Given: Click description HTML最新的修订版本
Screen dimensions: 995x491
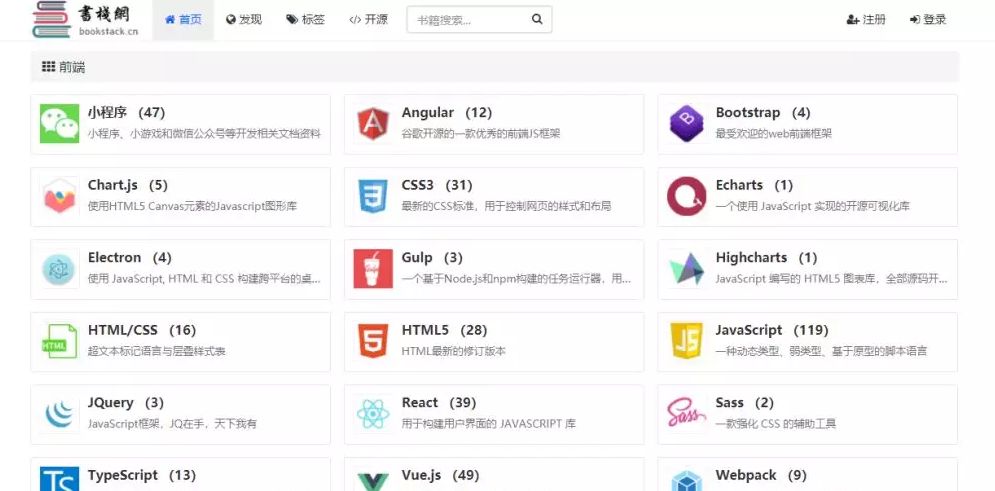Looking at the screenshot, I should pyautogui.click(x=454, y=351).
